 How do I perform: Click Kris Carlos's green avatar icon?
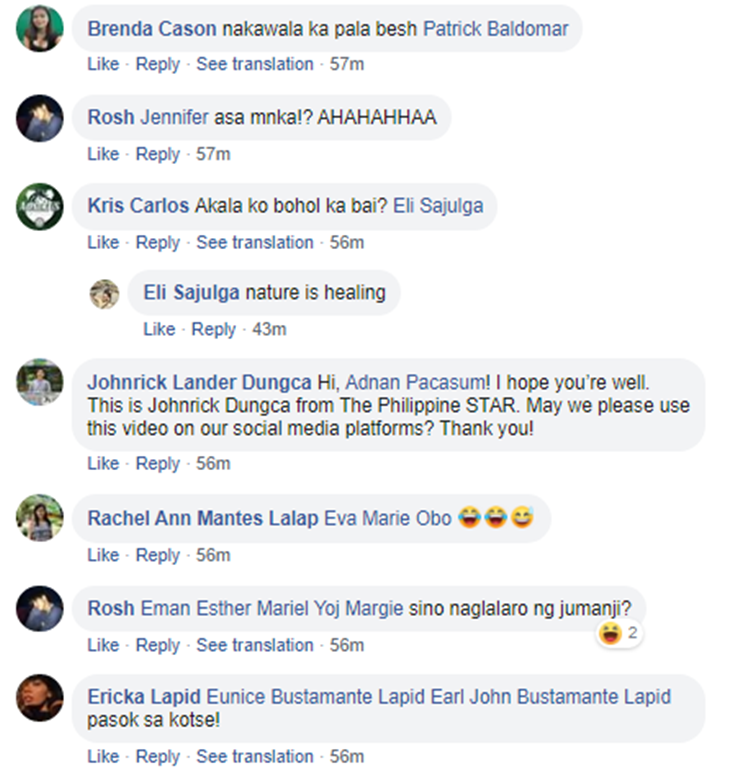coord(40,206)
